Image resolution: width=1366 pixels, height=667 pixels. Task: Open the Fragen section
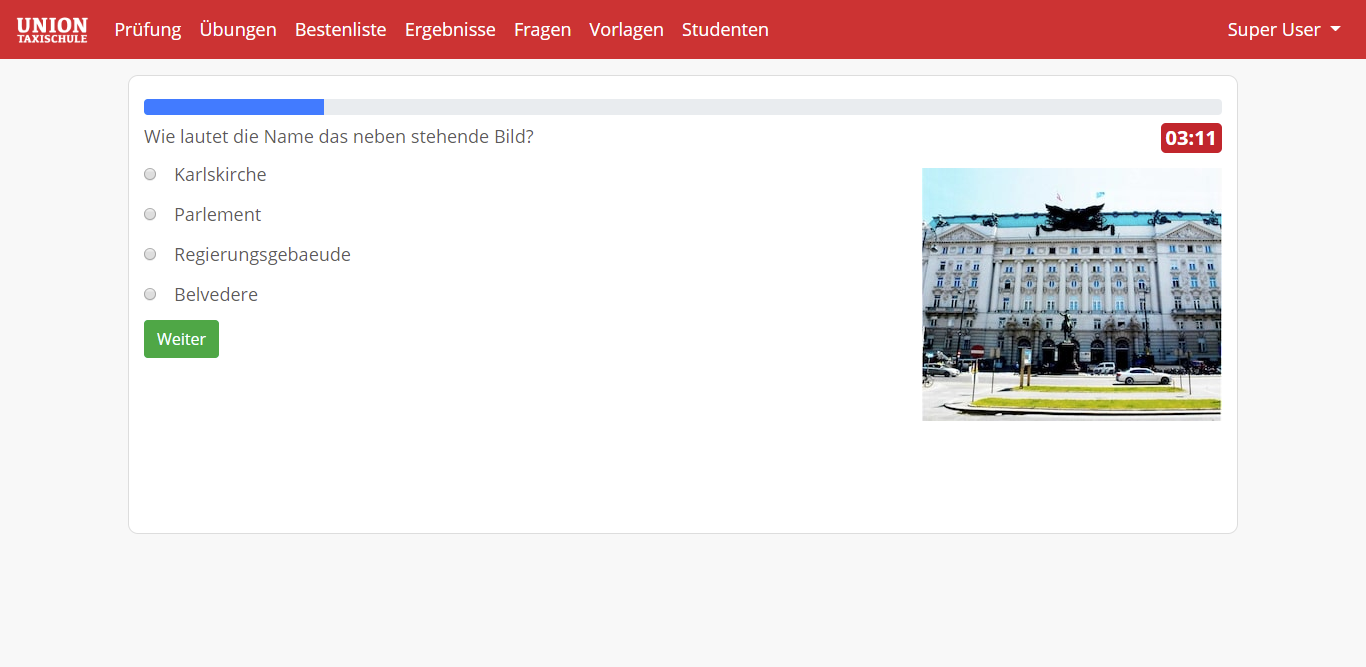(x=542, y=30)
